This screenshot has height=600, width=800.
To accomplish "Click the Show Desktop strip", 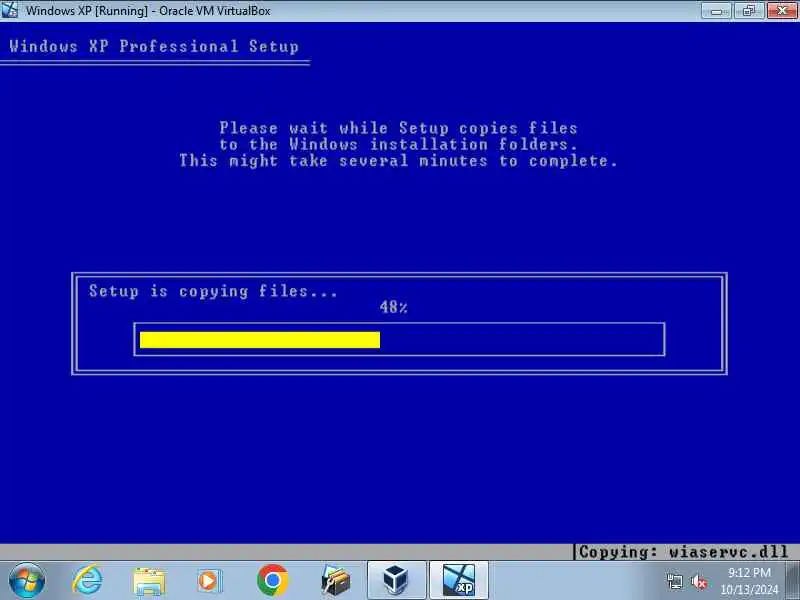I will (793, 581).
